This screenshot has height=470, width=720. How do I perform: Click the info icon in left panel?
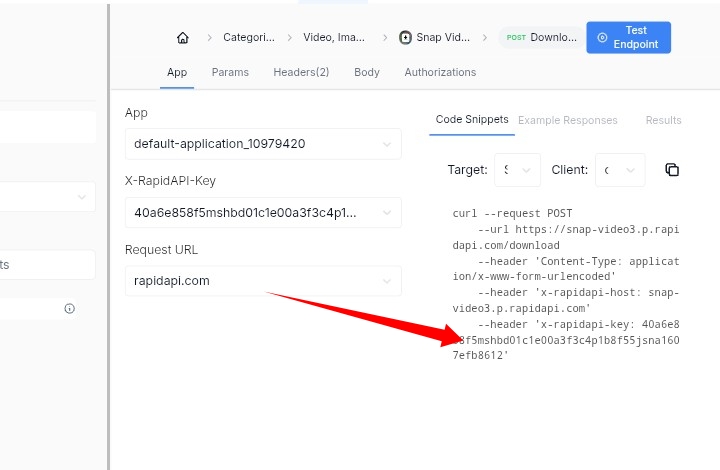point(69,309)
